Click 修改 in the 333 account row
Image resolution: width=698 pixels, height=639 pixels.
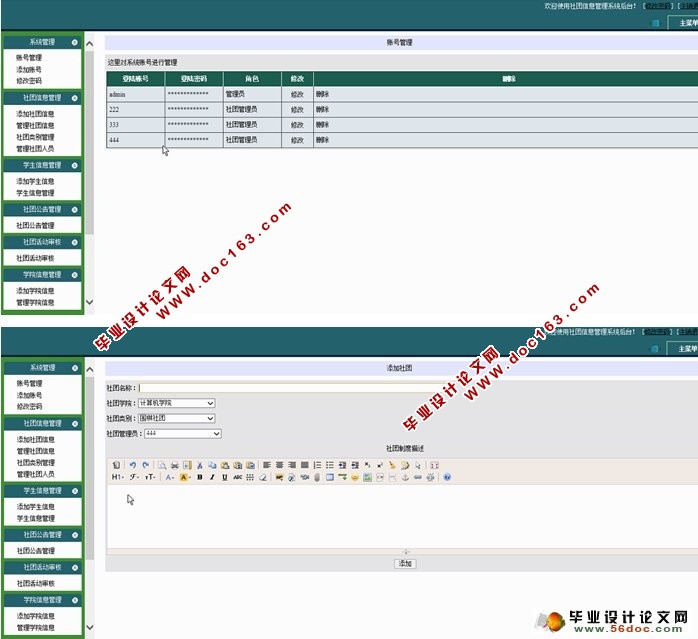[x=297, y=125]
